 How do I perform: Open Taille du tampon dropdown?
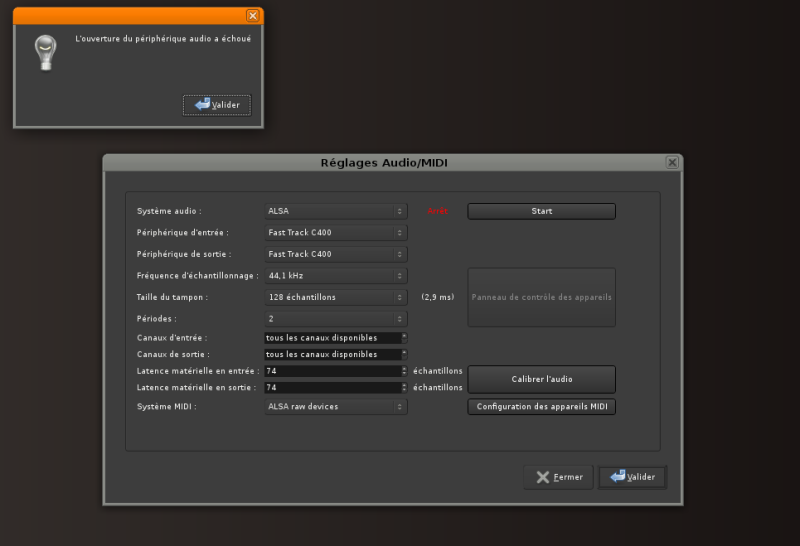point(335,297)
